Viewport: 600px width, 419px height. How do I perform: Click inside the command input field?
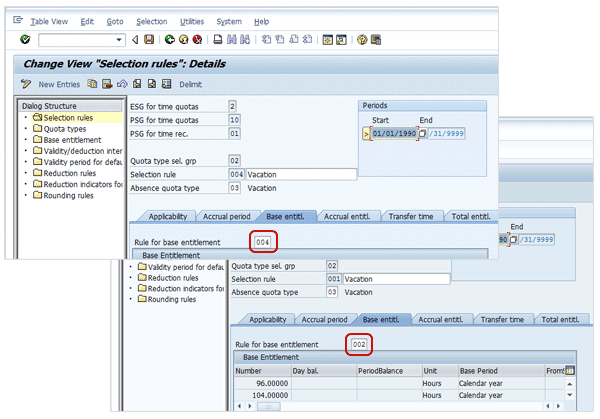click(77, 40)
